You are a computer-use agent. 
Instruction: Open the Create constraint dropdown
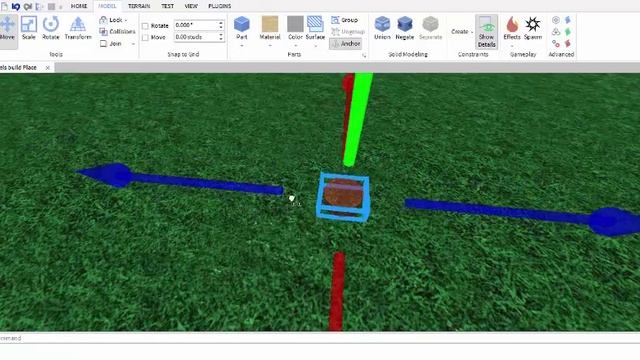(x=462, y=31)
